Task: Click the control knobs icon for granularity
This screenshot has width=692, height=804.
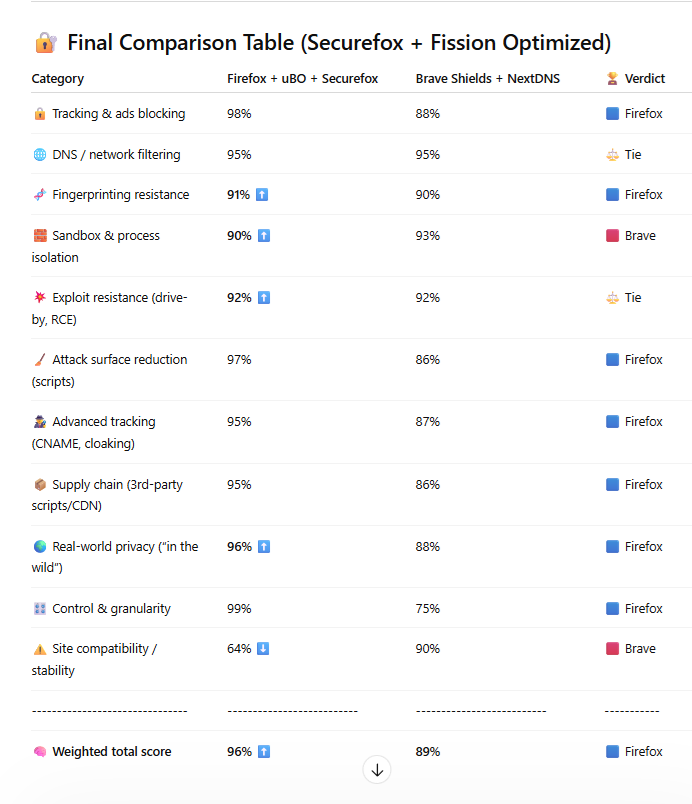Action: pos(40,609)
